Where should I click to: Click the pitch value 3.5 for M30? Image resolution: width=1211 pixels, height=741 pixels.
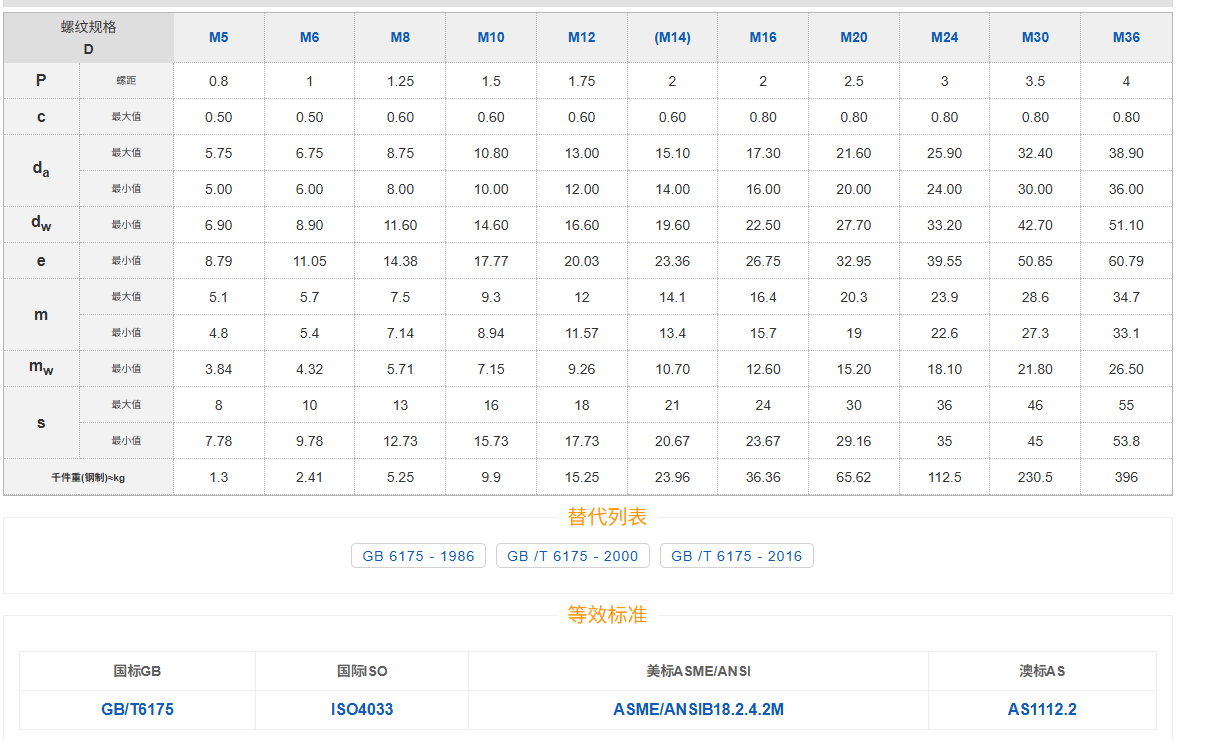1035,81
